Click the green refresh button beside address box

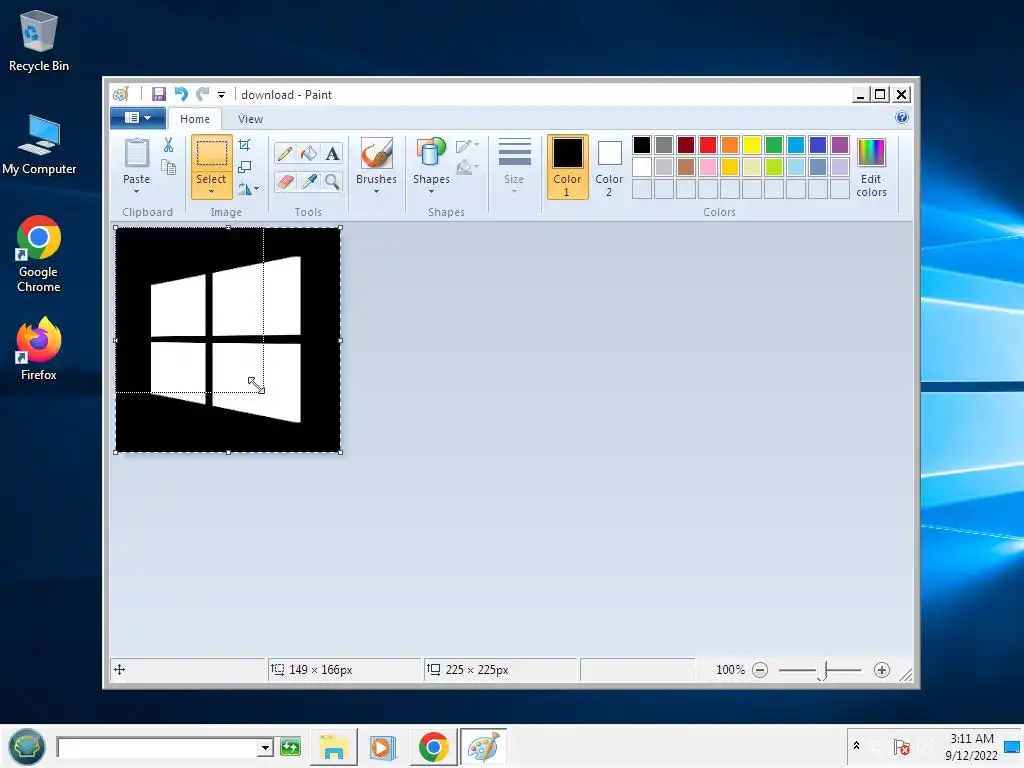(x=290, y=747)
